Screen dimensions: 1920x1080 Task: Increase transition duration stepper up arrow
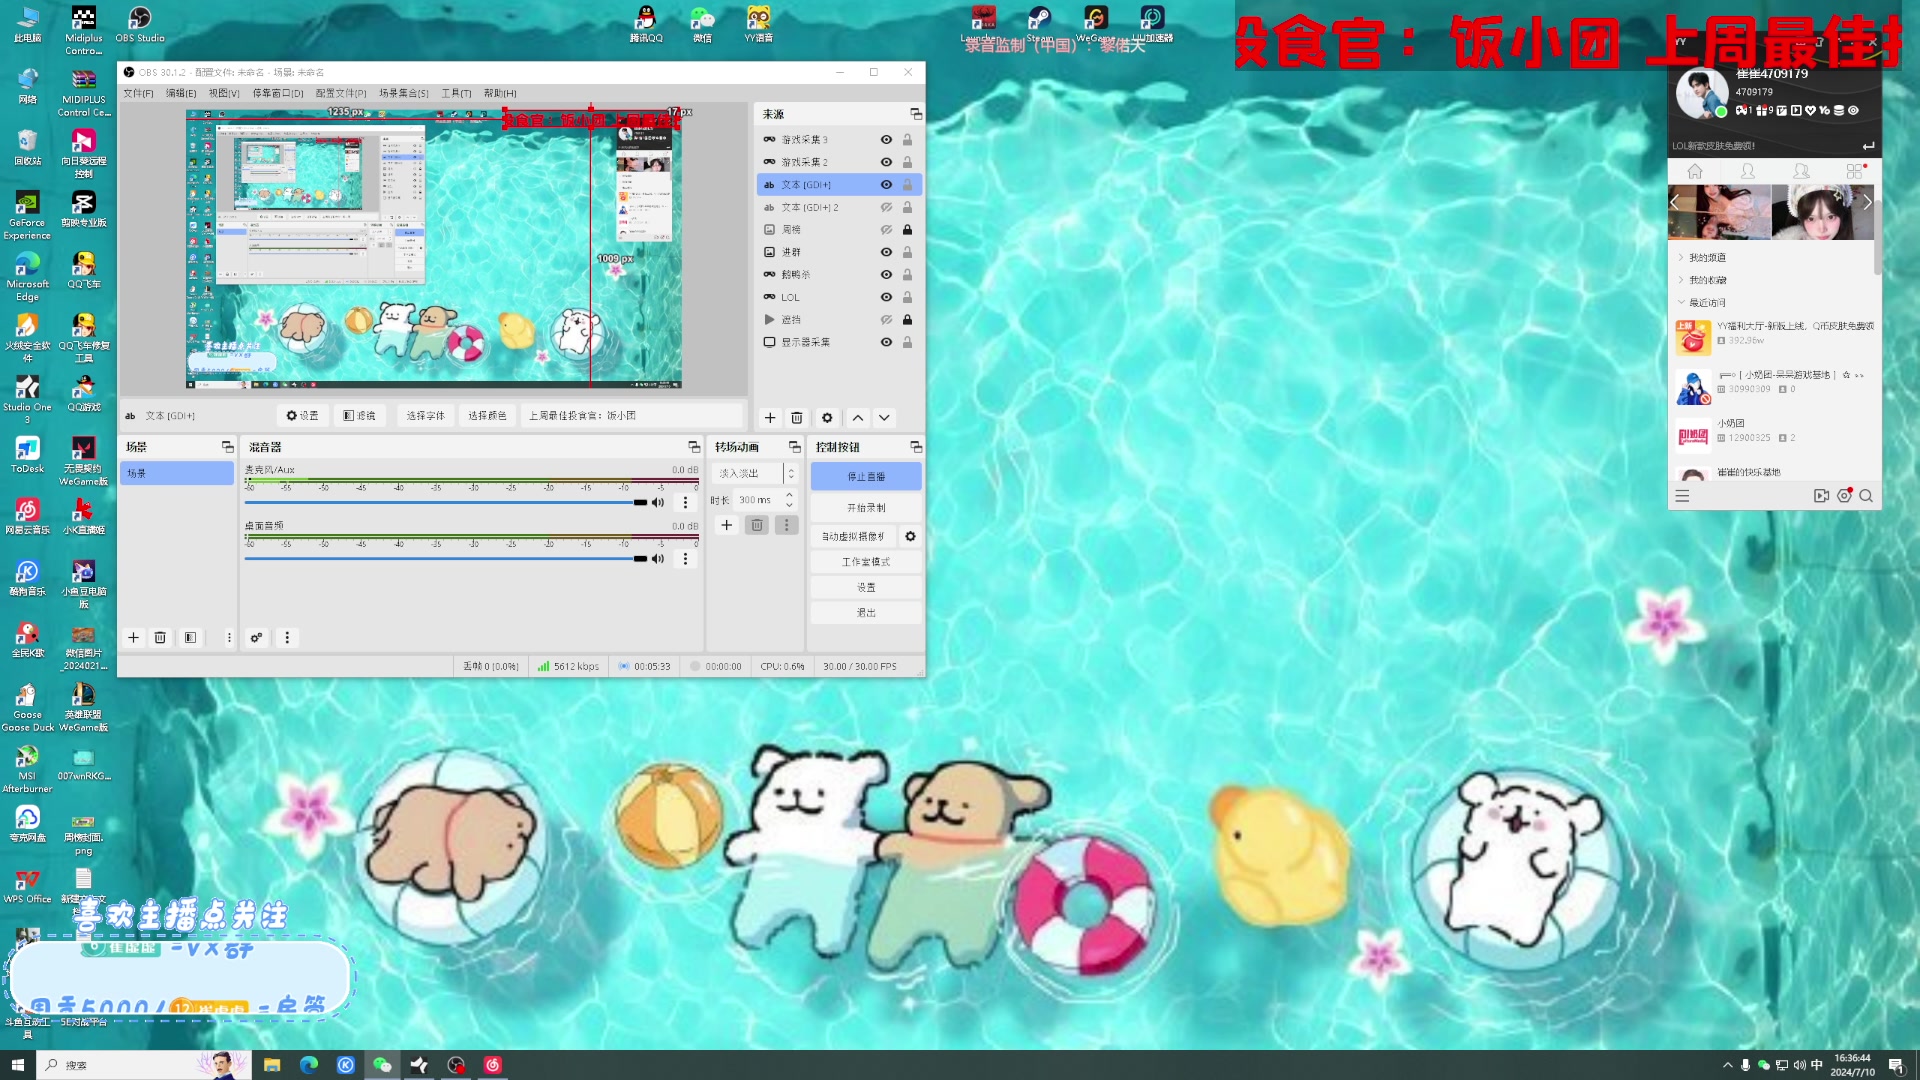pos(790,495)
